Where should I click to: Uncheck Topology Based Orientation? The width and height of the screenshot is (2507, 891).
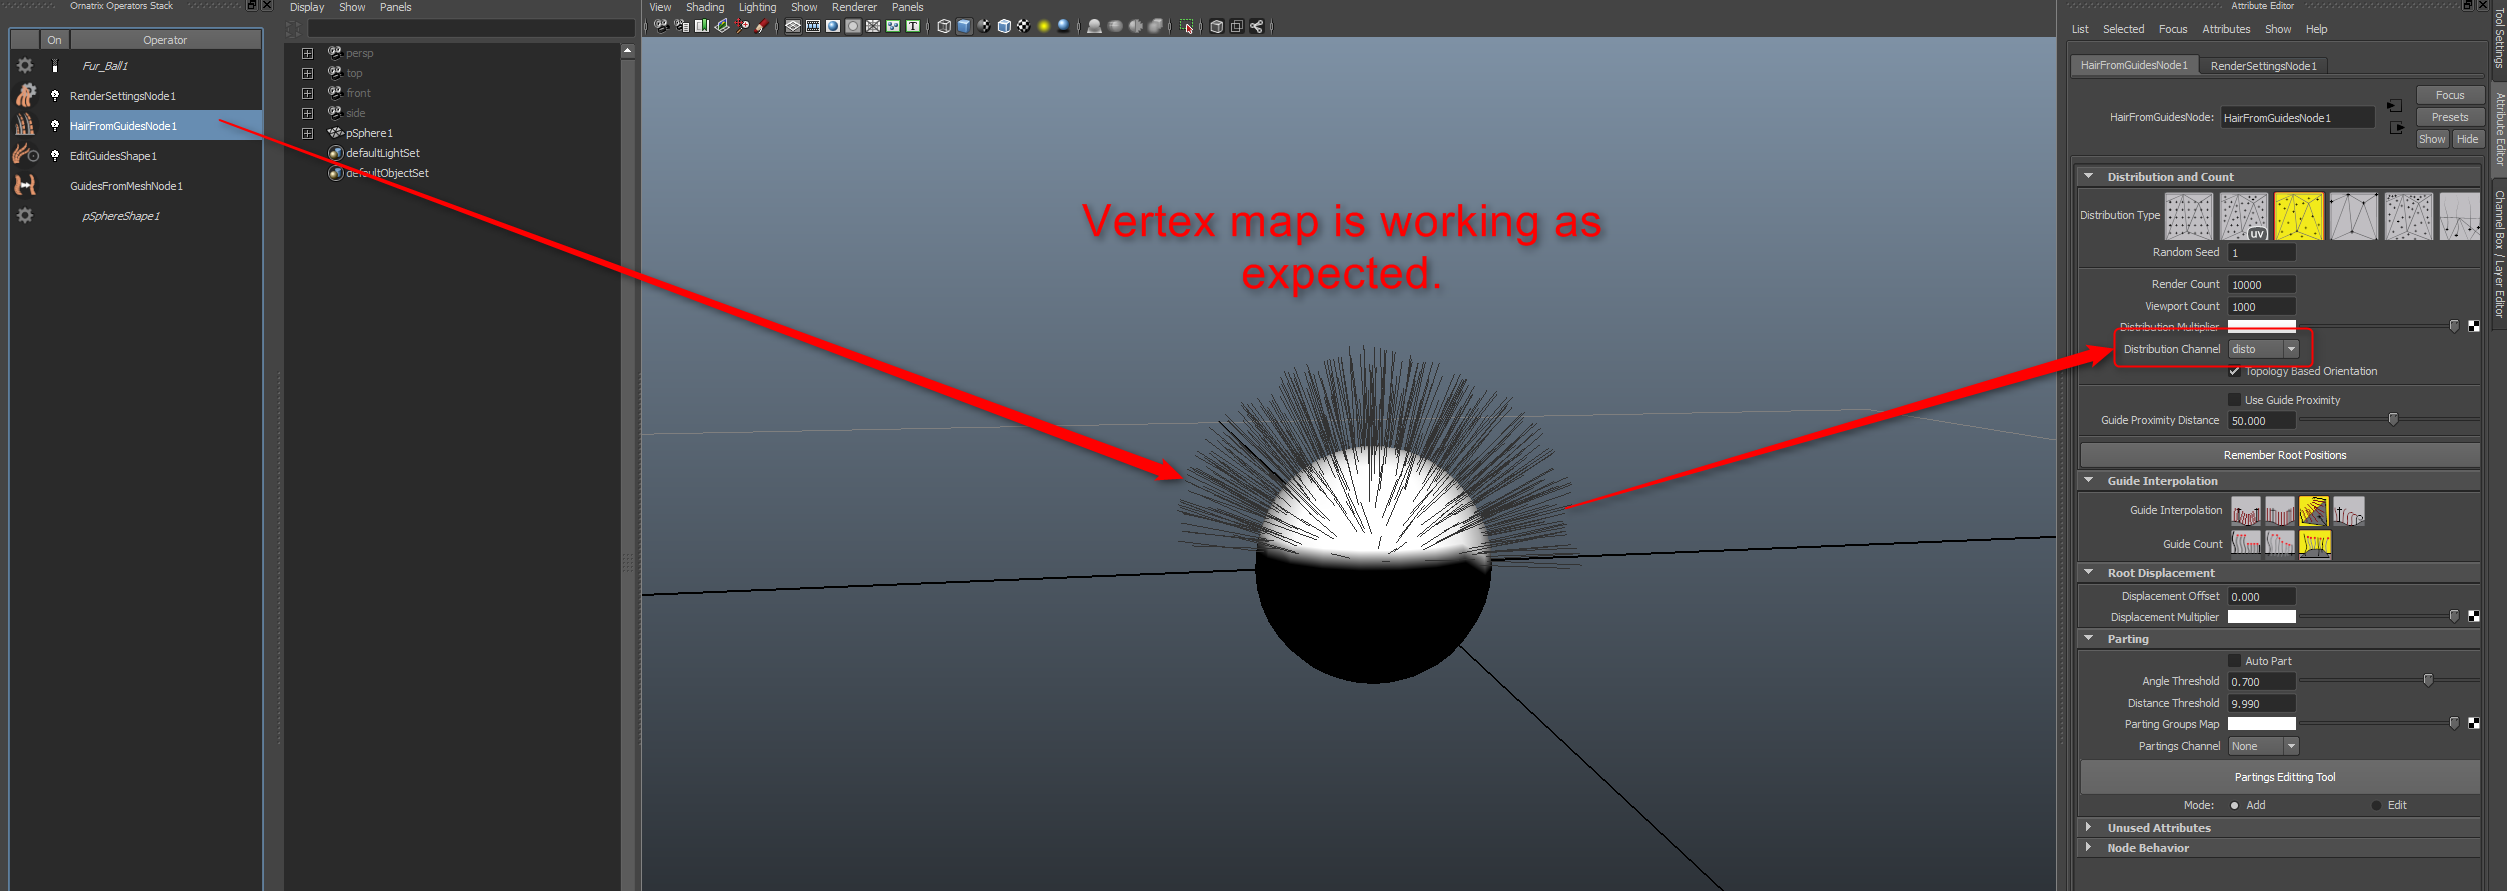click(x=2234, y=371)
